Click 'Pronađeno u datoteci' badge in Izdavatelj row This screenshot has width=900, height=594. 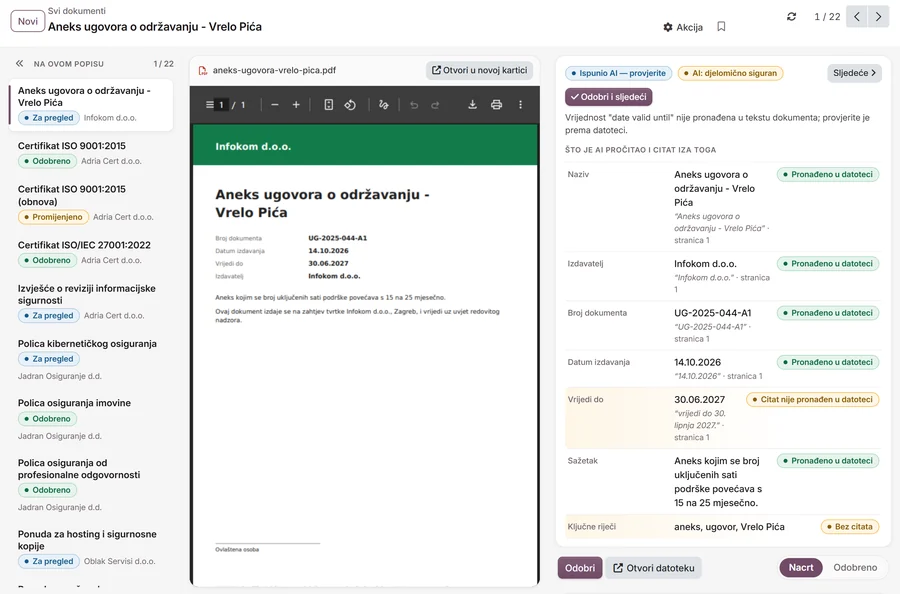(828, 263)
